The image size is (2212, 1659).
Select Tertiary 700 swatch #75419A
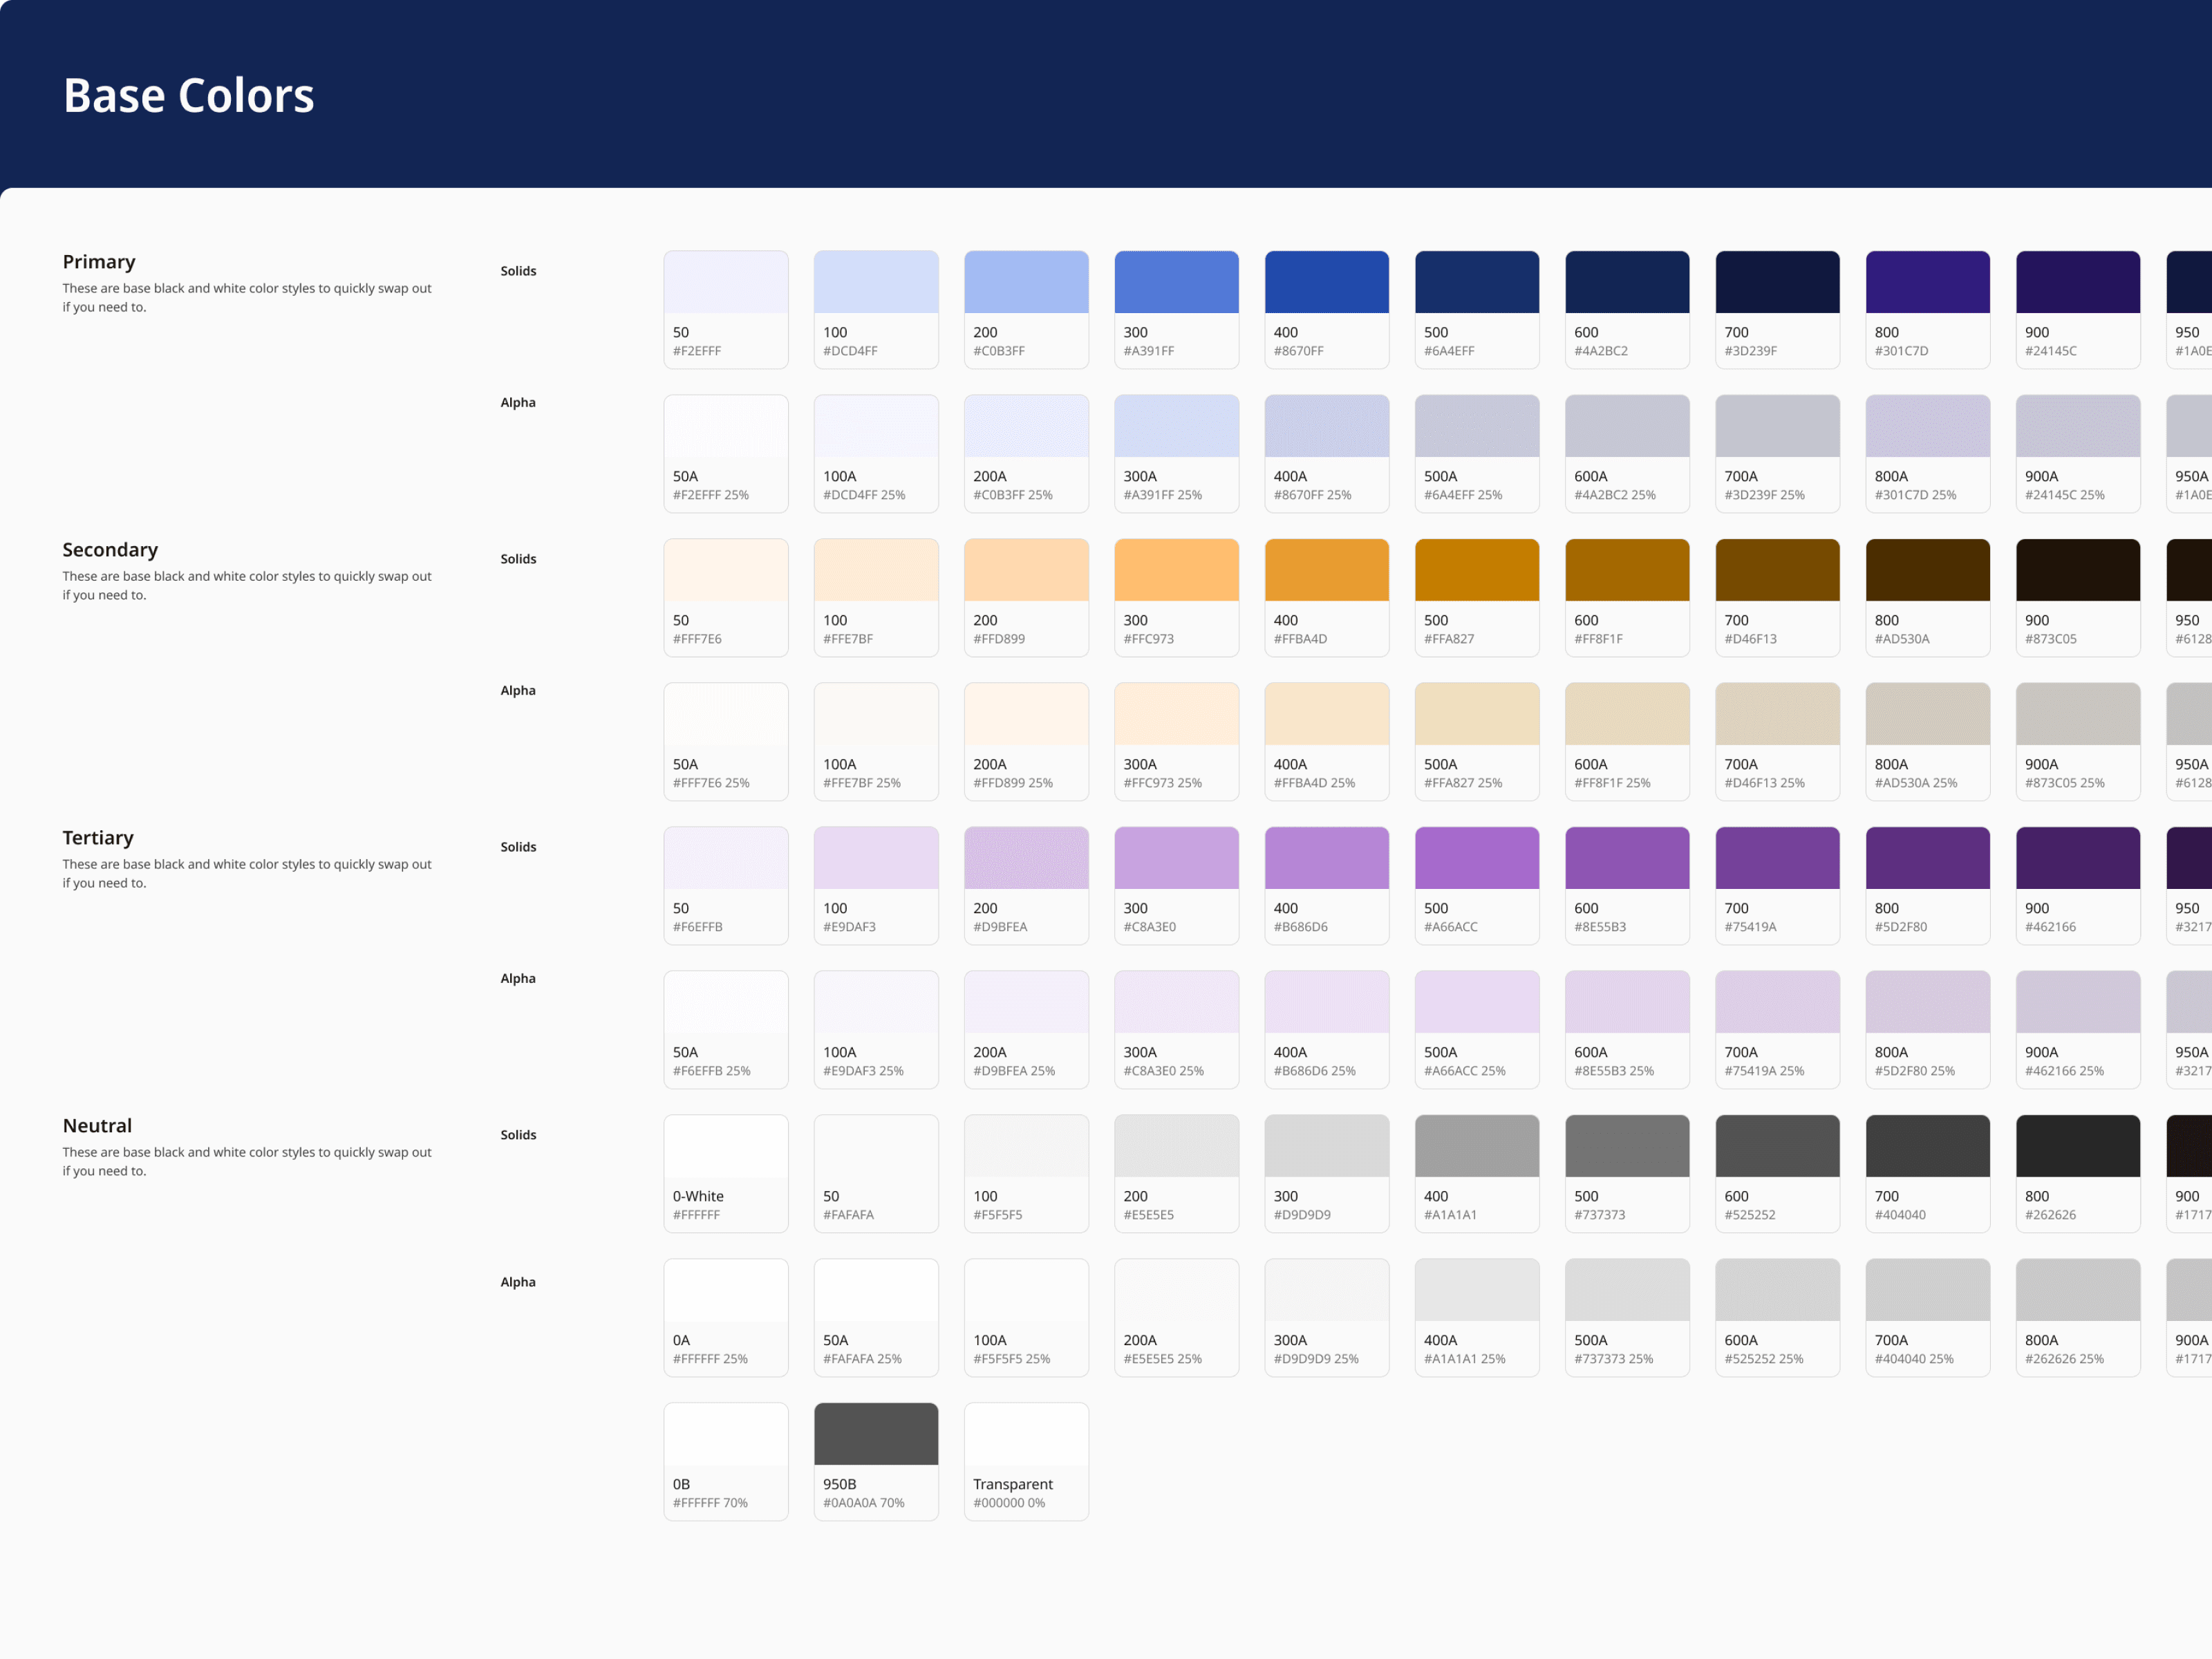tap(1777, 886)
